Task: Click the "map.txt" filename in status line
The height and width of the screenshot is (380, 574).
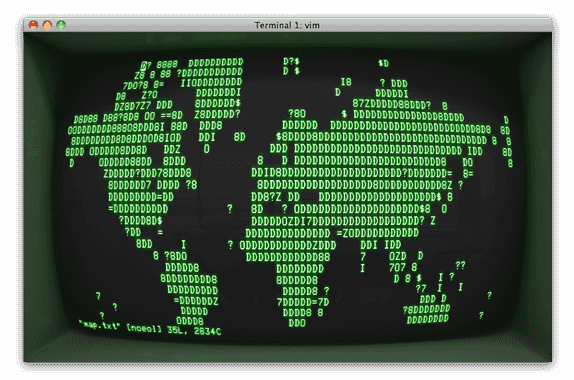Action: (x=99, y=325)
